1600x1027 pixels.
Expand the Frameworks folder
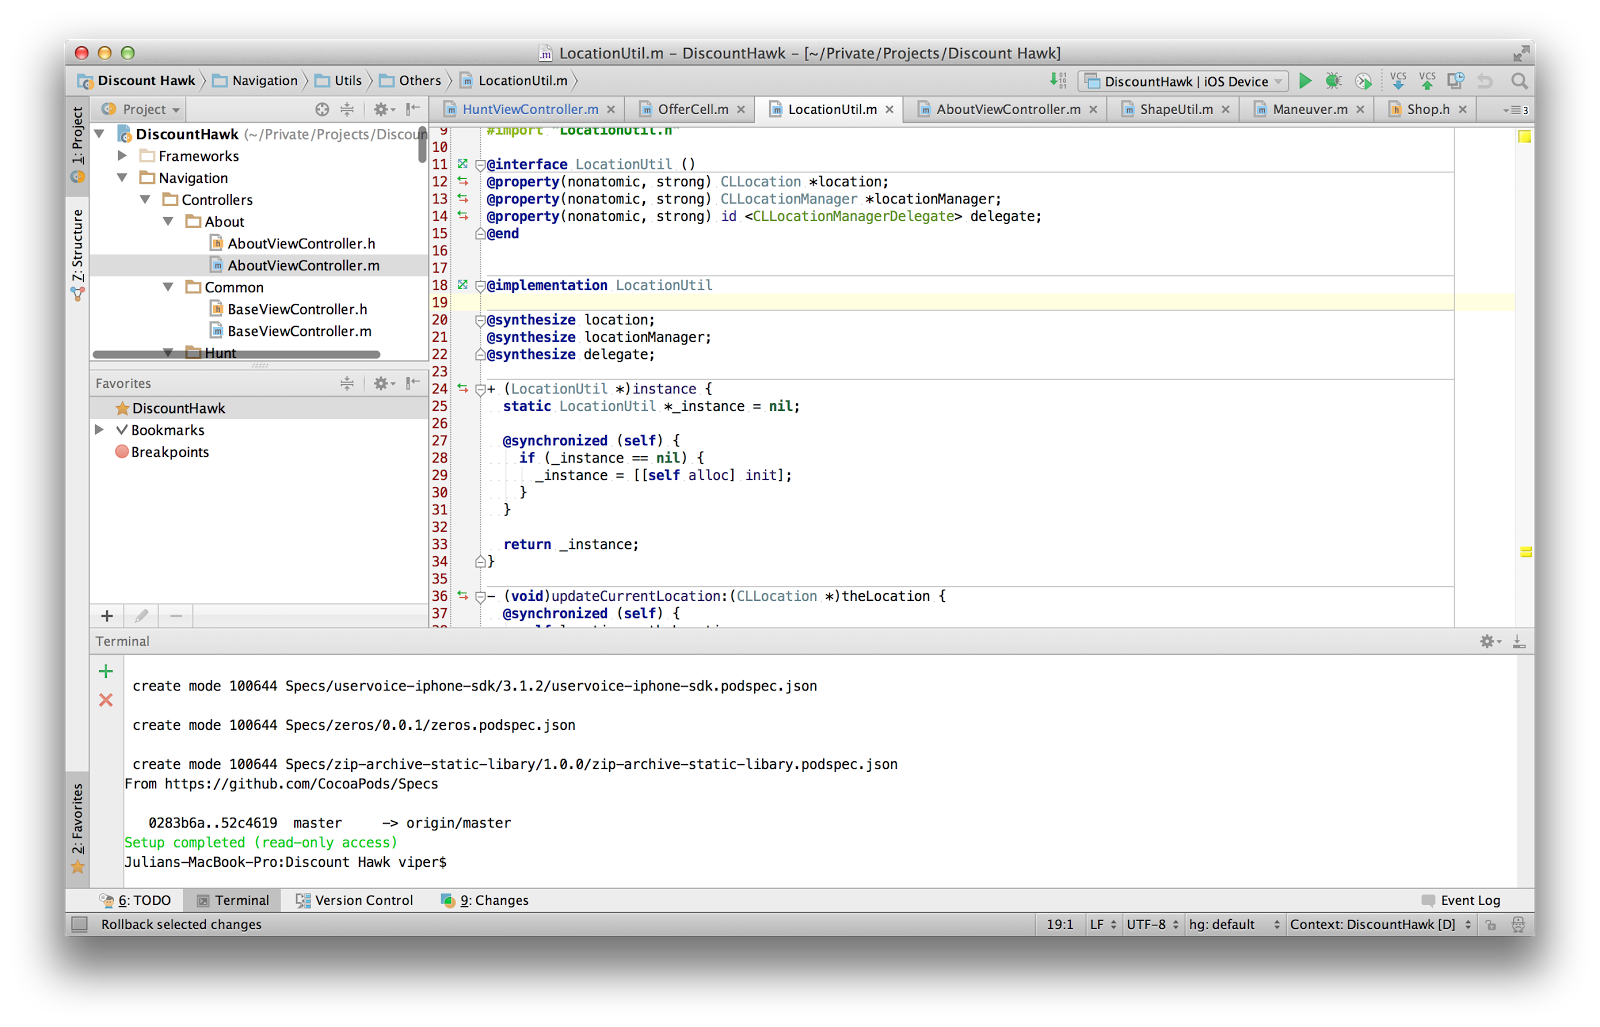122,156
